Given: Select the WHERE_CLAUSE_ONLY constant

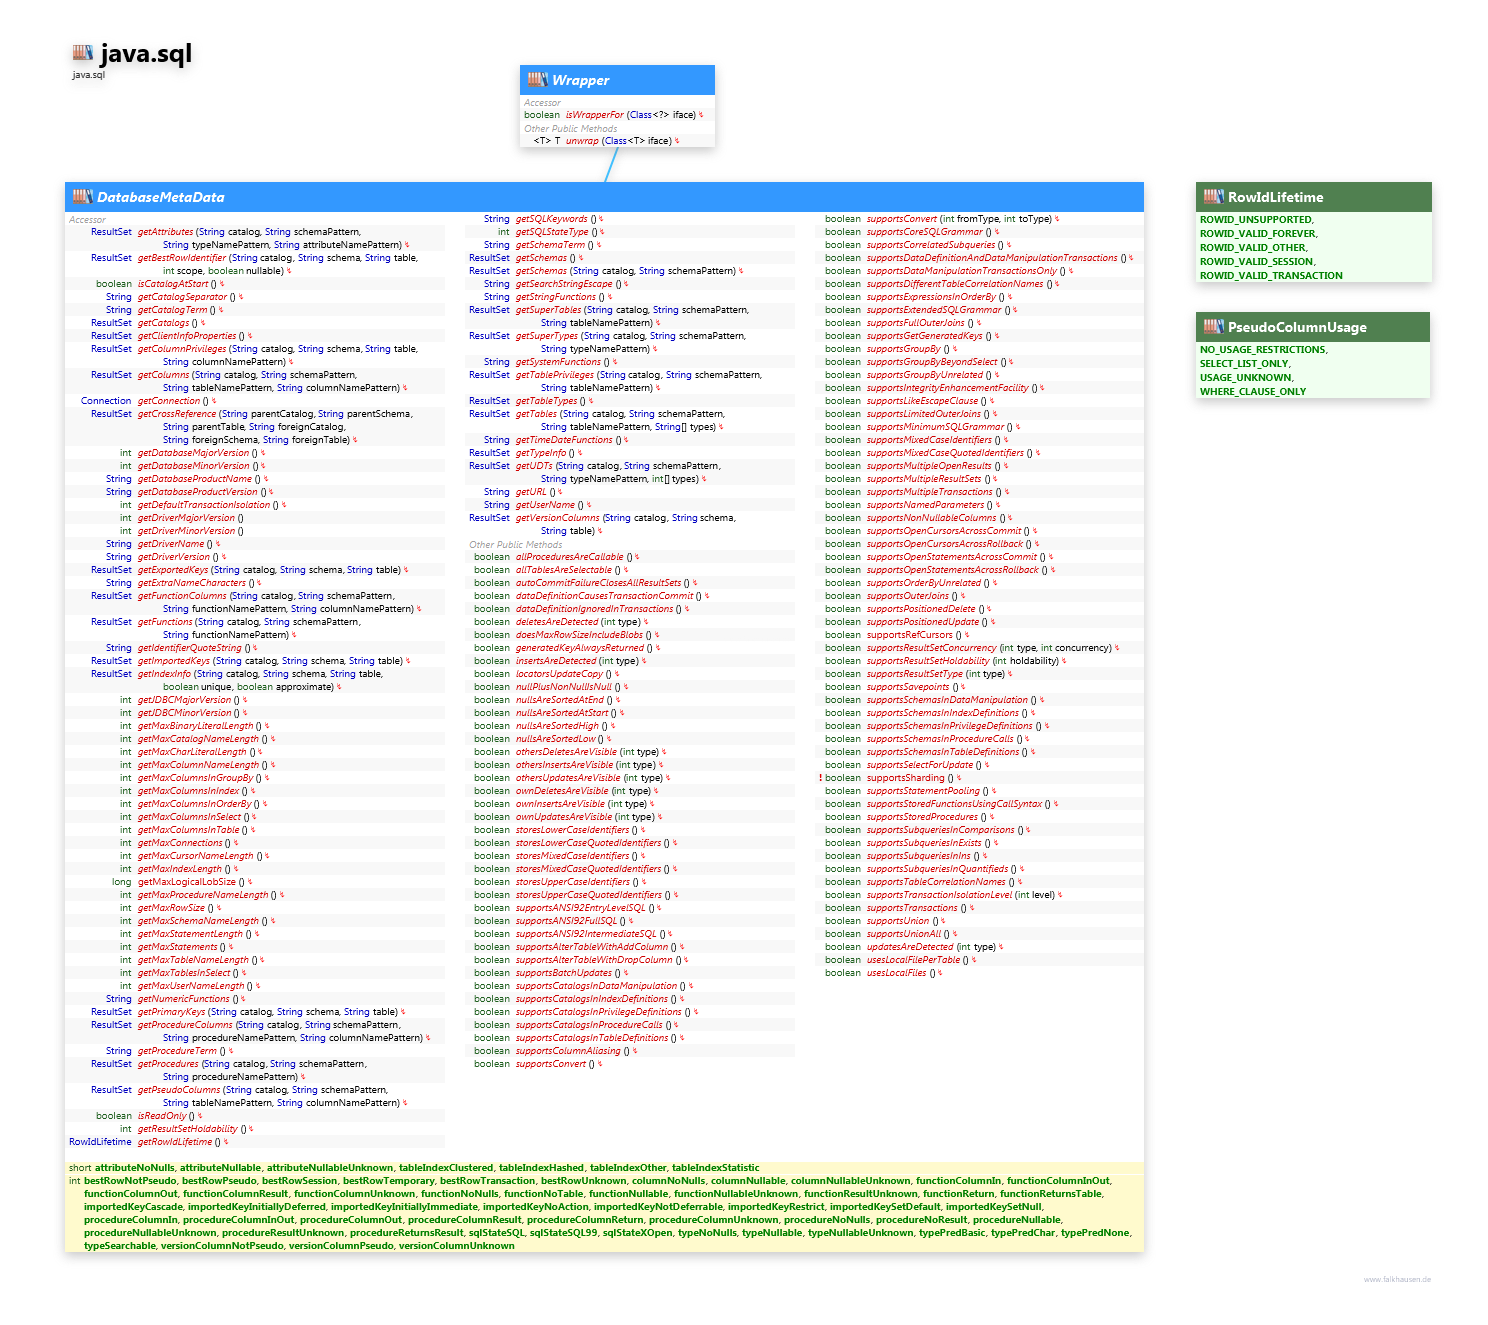Looking at the screenshot, I should coord(1253,392).
